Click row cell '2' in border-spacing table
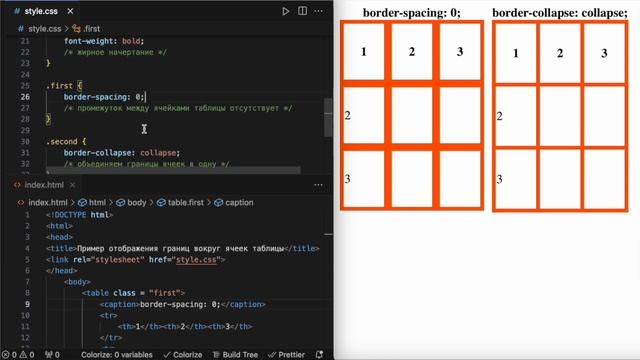Screen dimensions: 640x360 pyautogui.click(x=364, y=115)
